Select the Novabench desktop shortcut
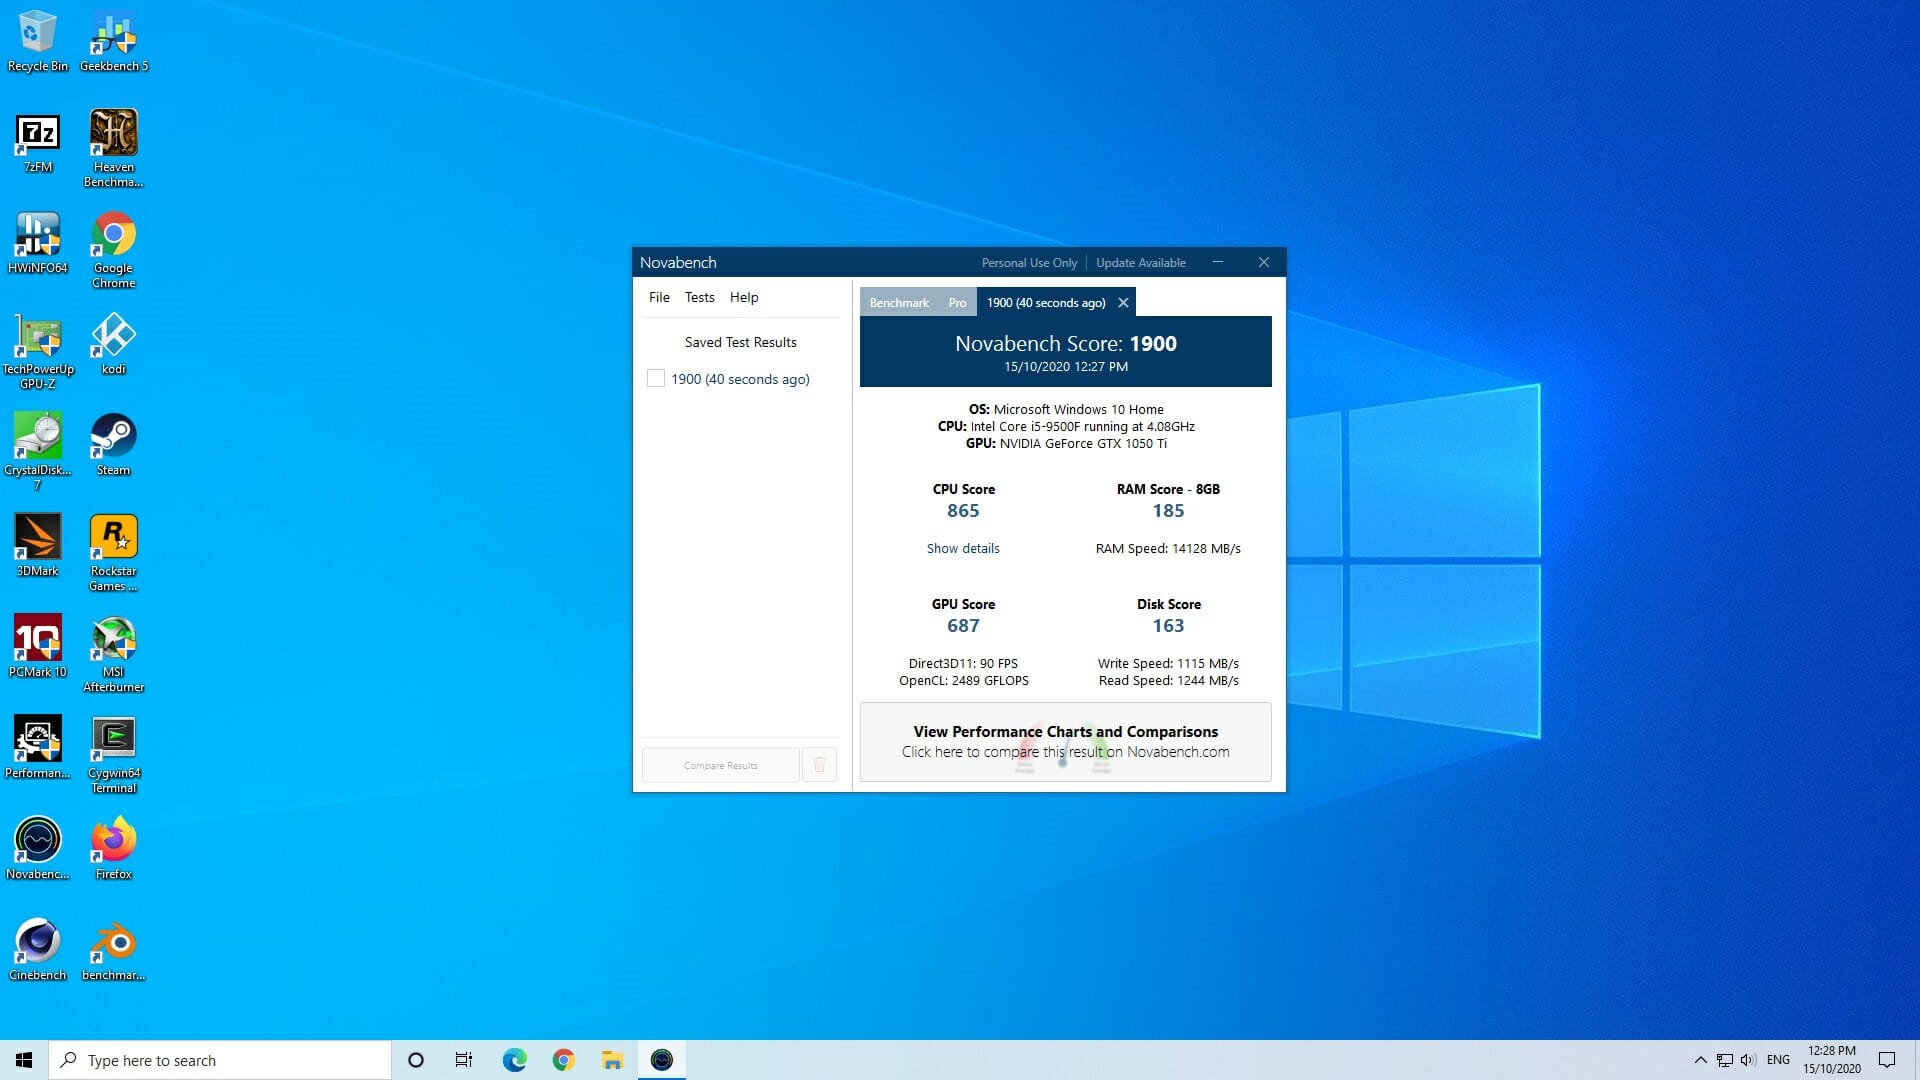 pyautogui.click(x=38, y=849)
